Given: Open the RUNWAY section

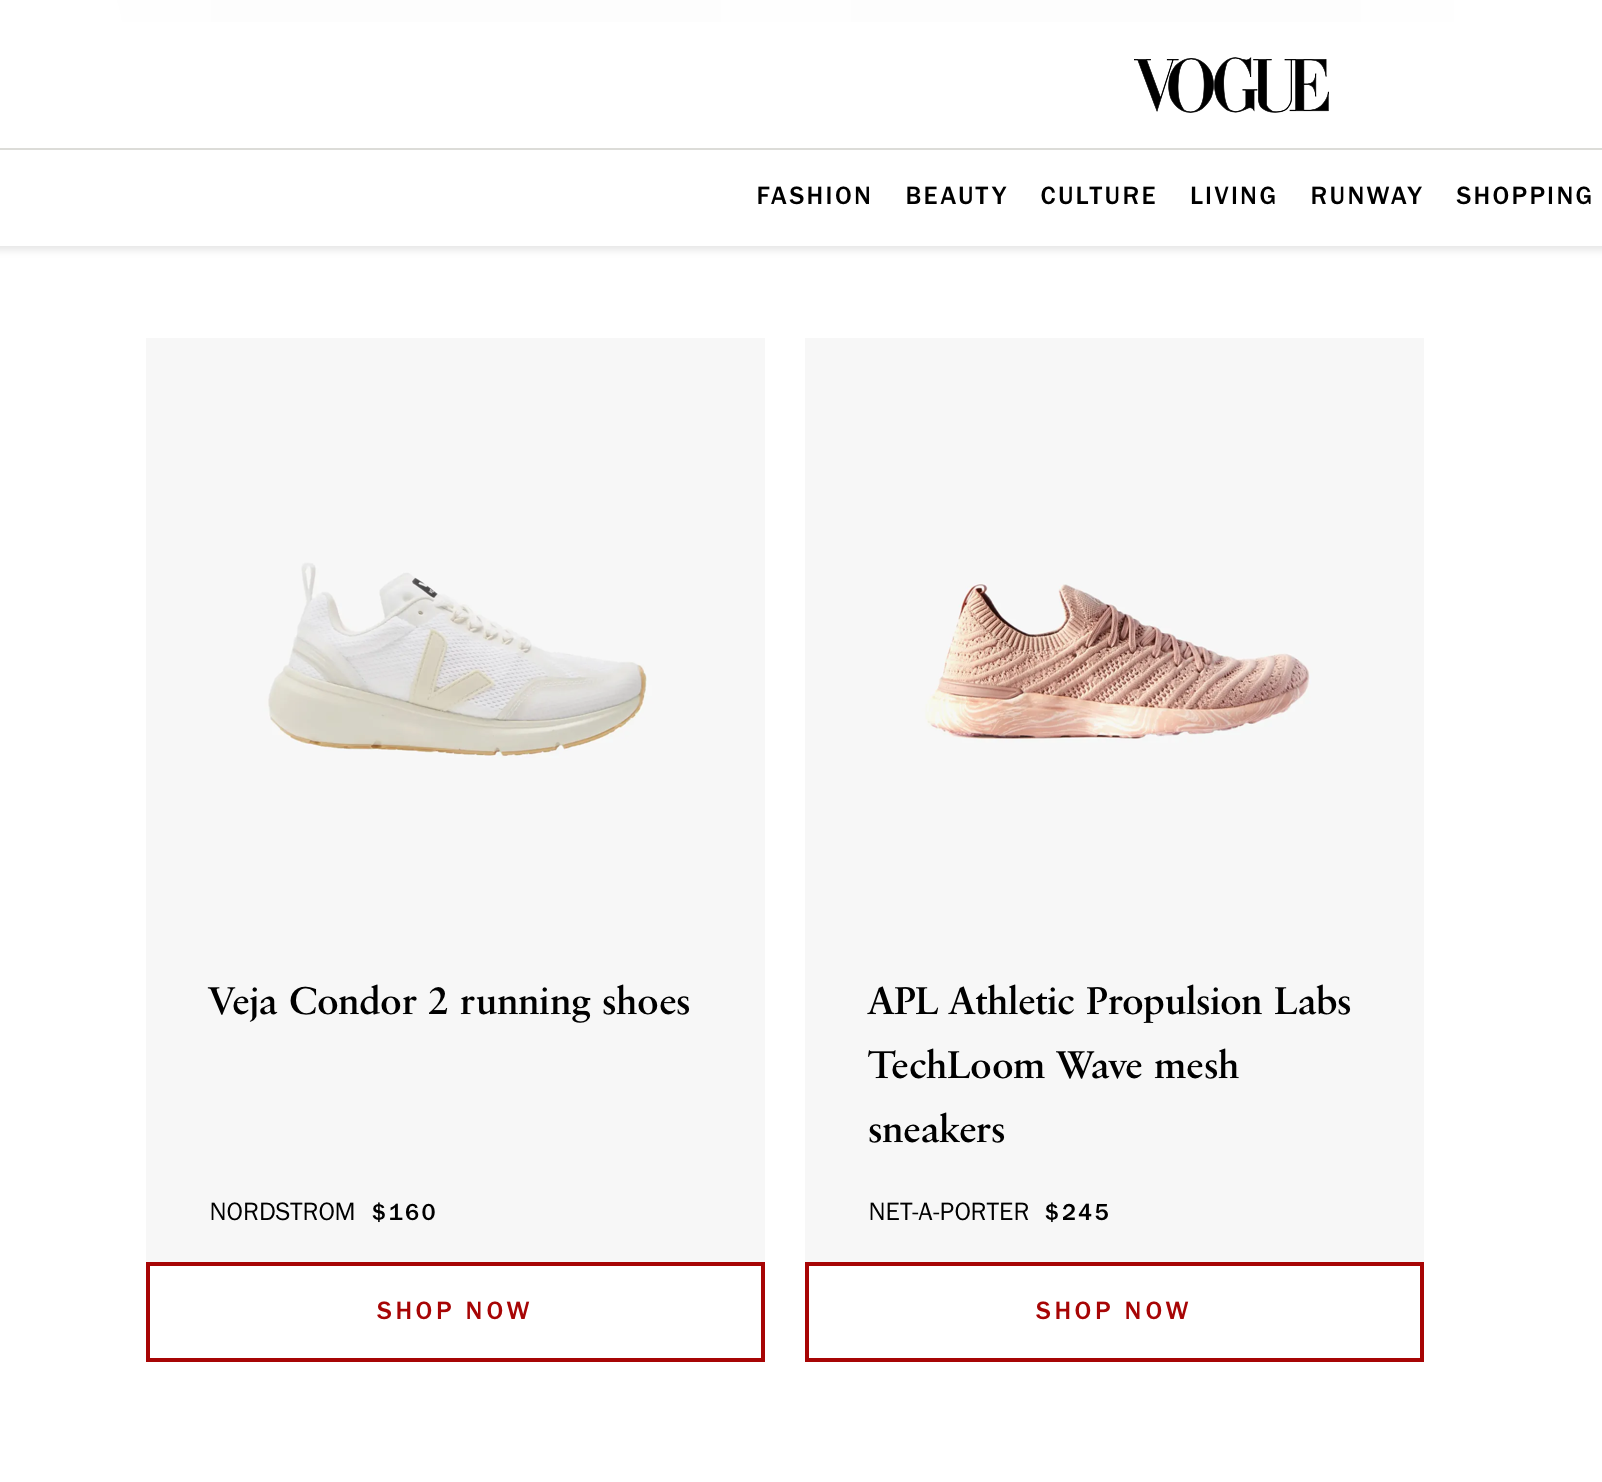Looking at the screenshot, I should click(1366, 196).
